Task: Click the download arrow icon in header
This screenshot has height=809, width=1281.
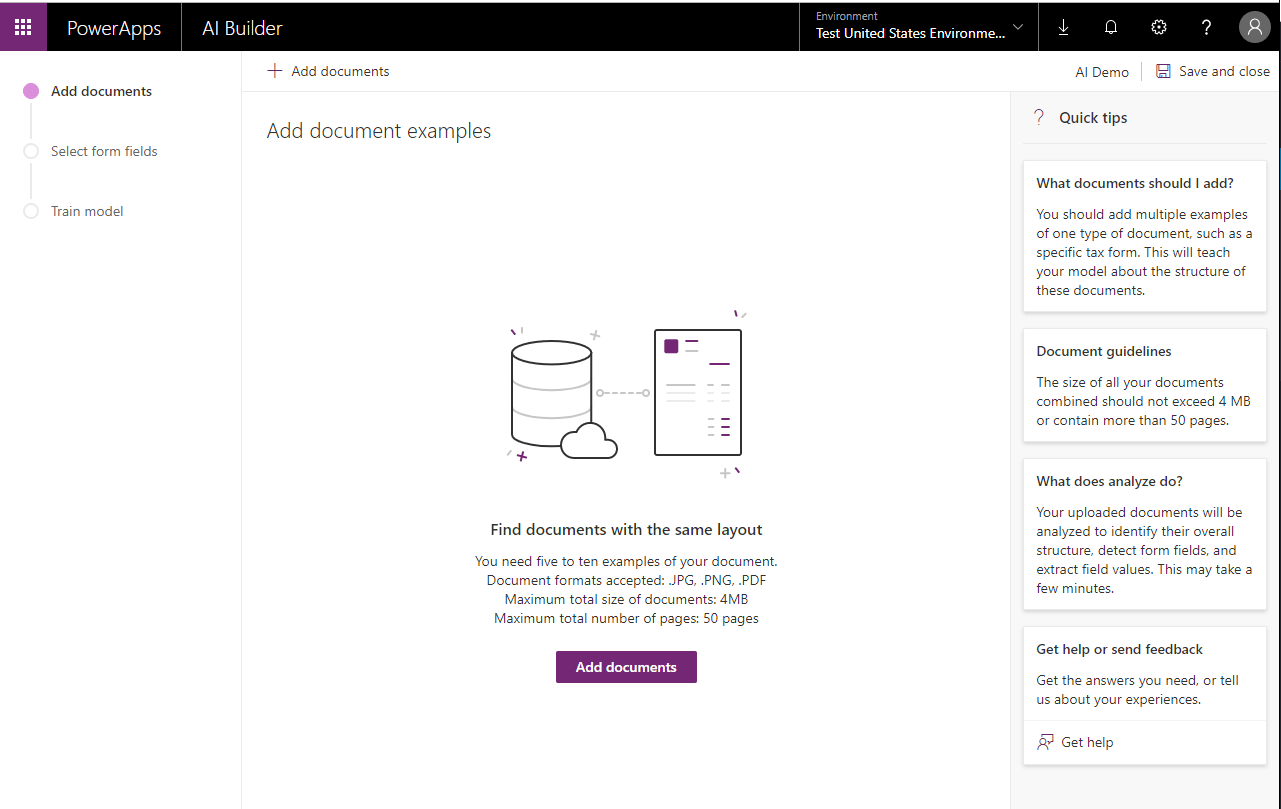Action: [1063, 27]
